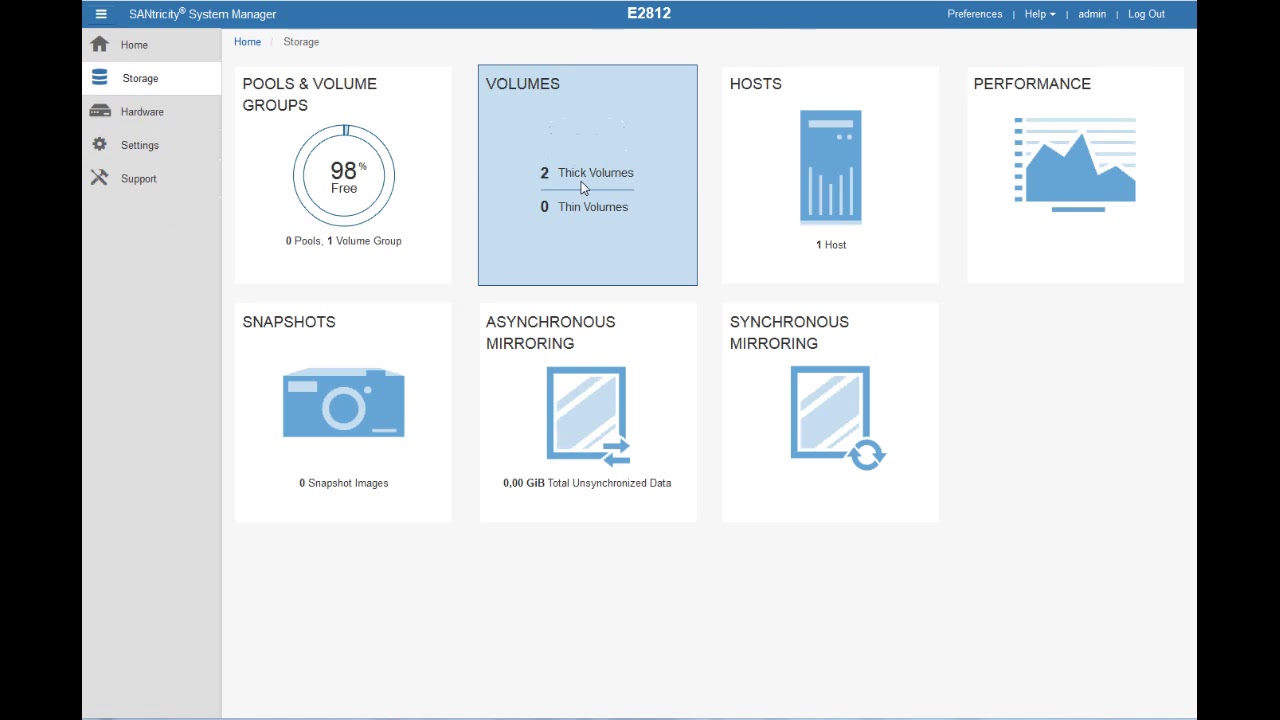Viewport: 1280px width, 720px height.
Task: Open the Pools & Volume Groups heading
Action: click(310, 94)
